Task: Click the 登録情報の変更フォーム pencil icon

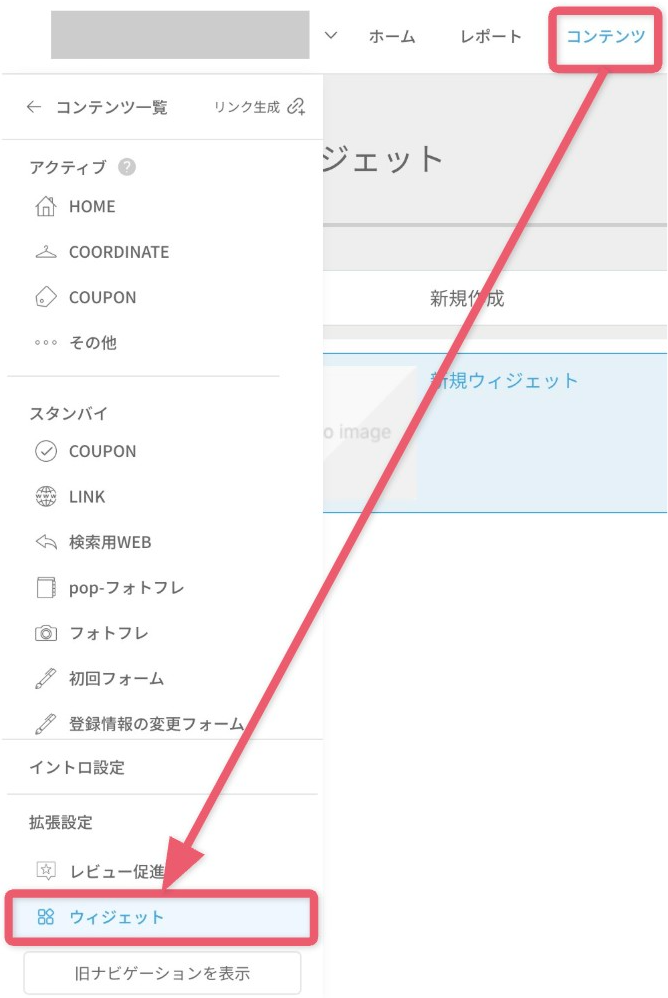Action: (46, 724)
